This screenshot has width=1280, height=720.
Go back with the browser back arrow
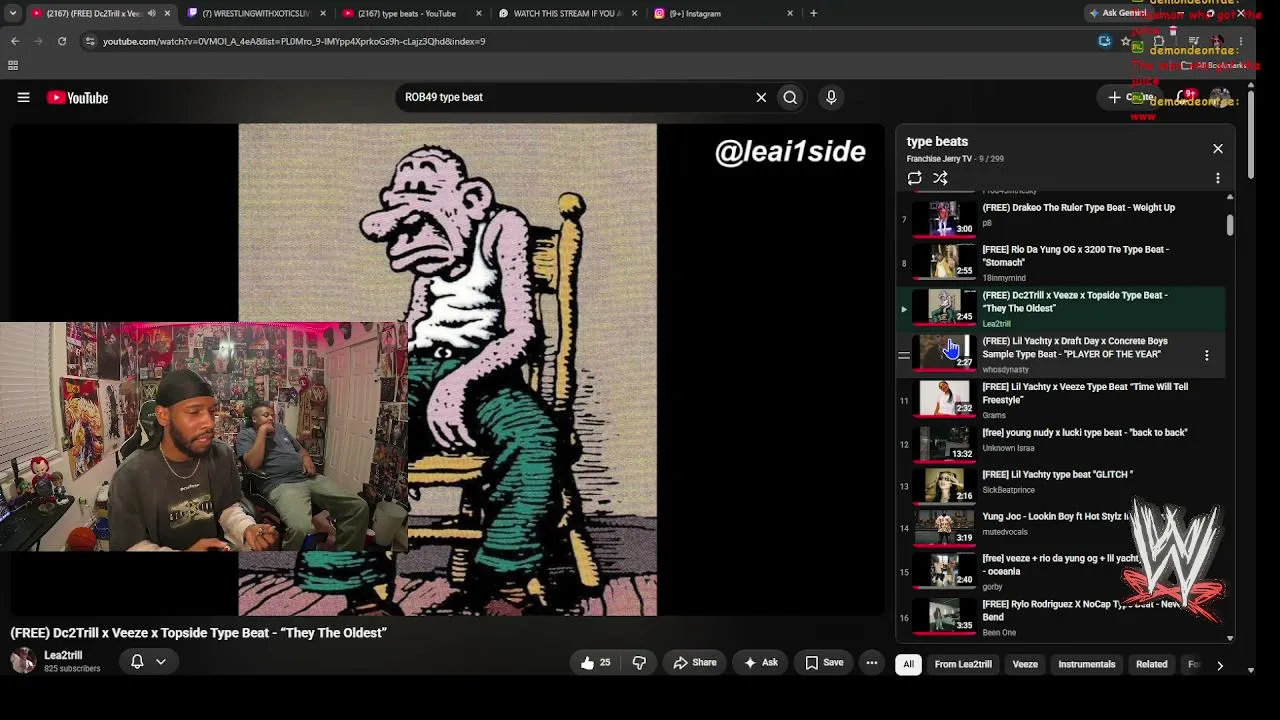(x=14, y=41)
